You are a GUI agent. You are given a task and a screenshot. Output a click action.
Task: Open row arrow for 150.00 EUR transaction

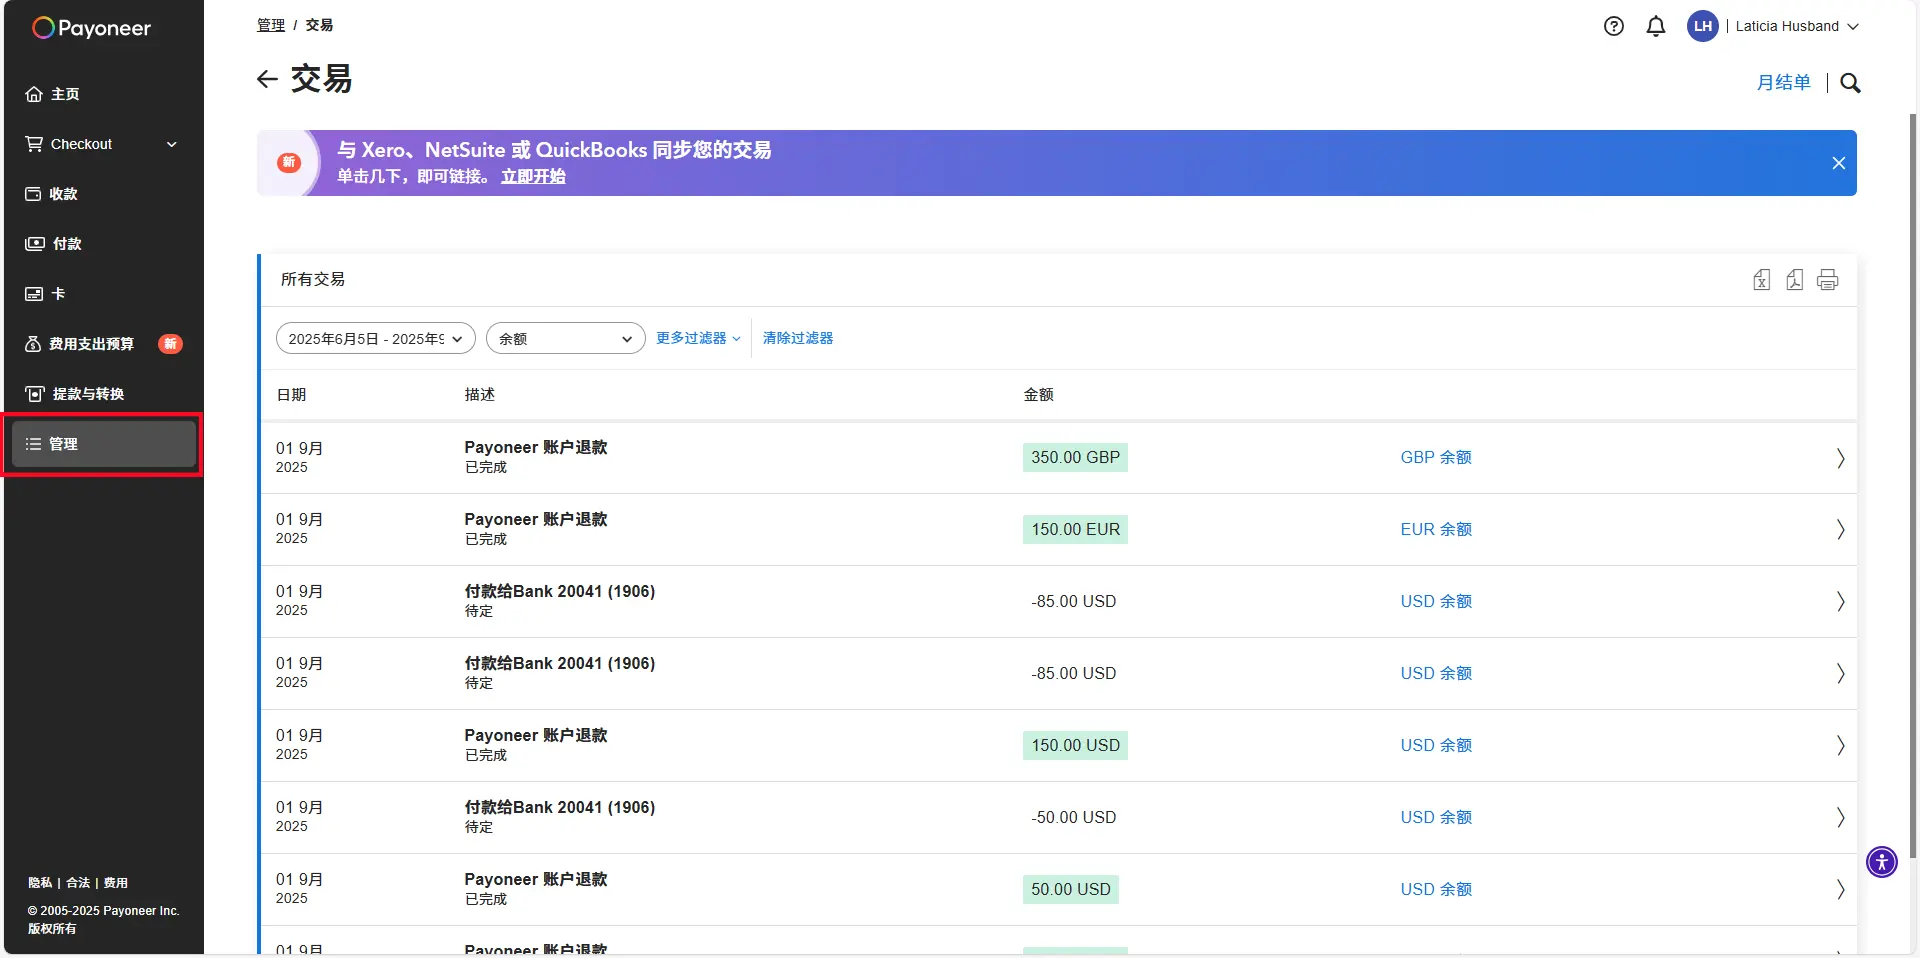coord(1840,530)
